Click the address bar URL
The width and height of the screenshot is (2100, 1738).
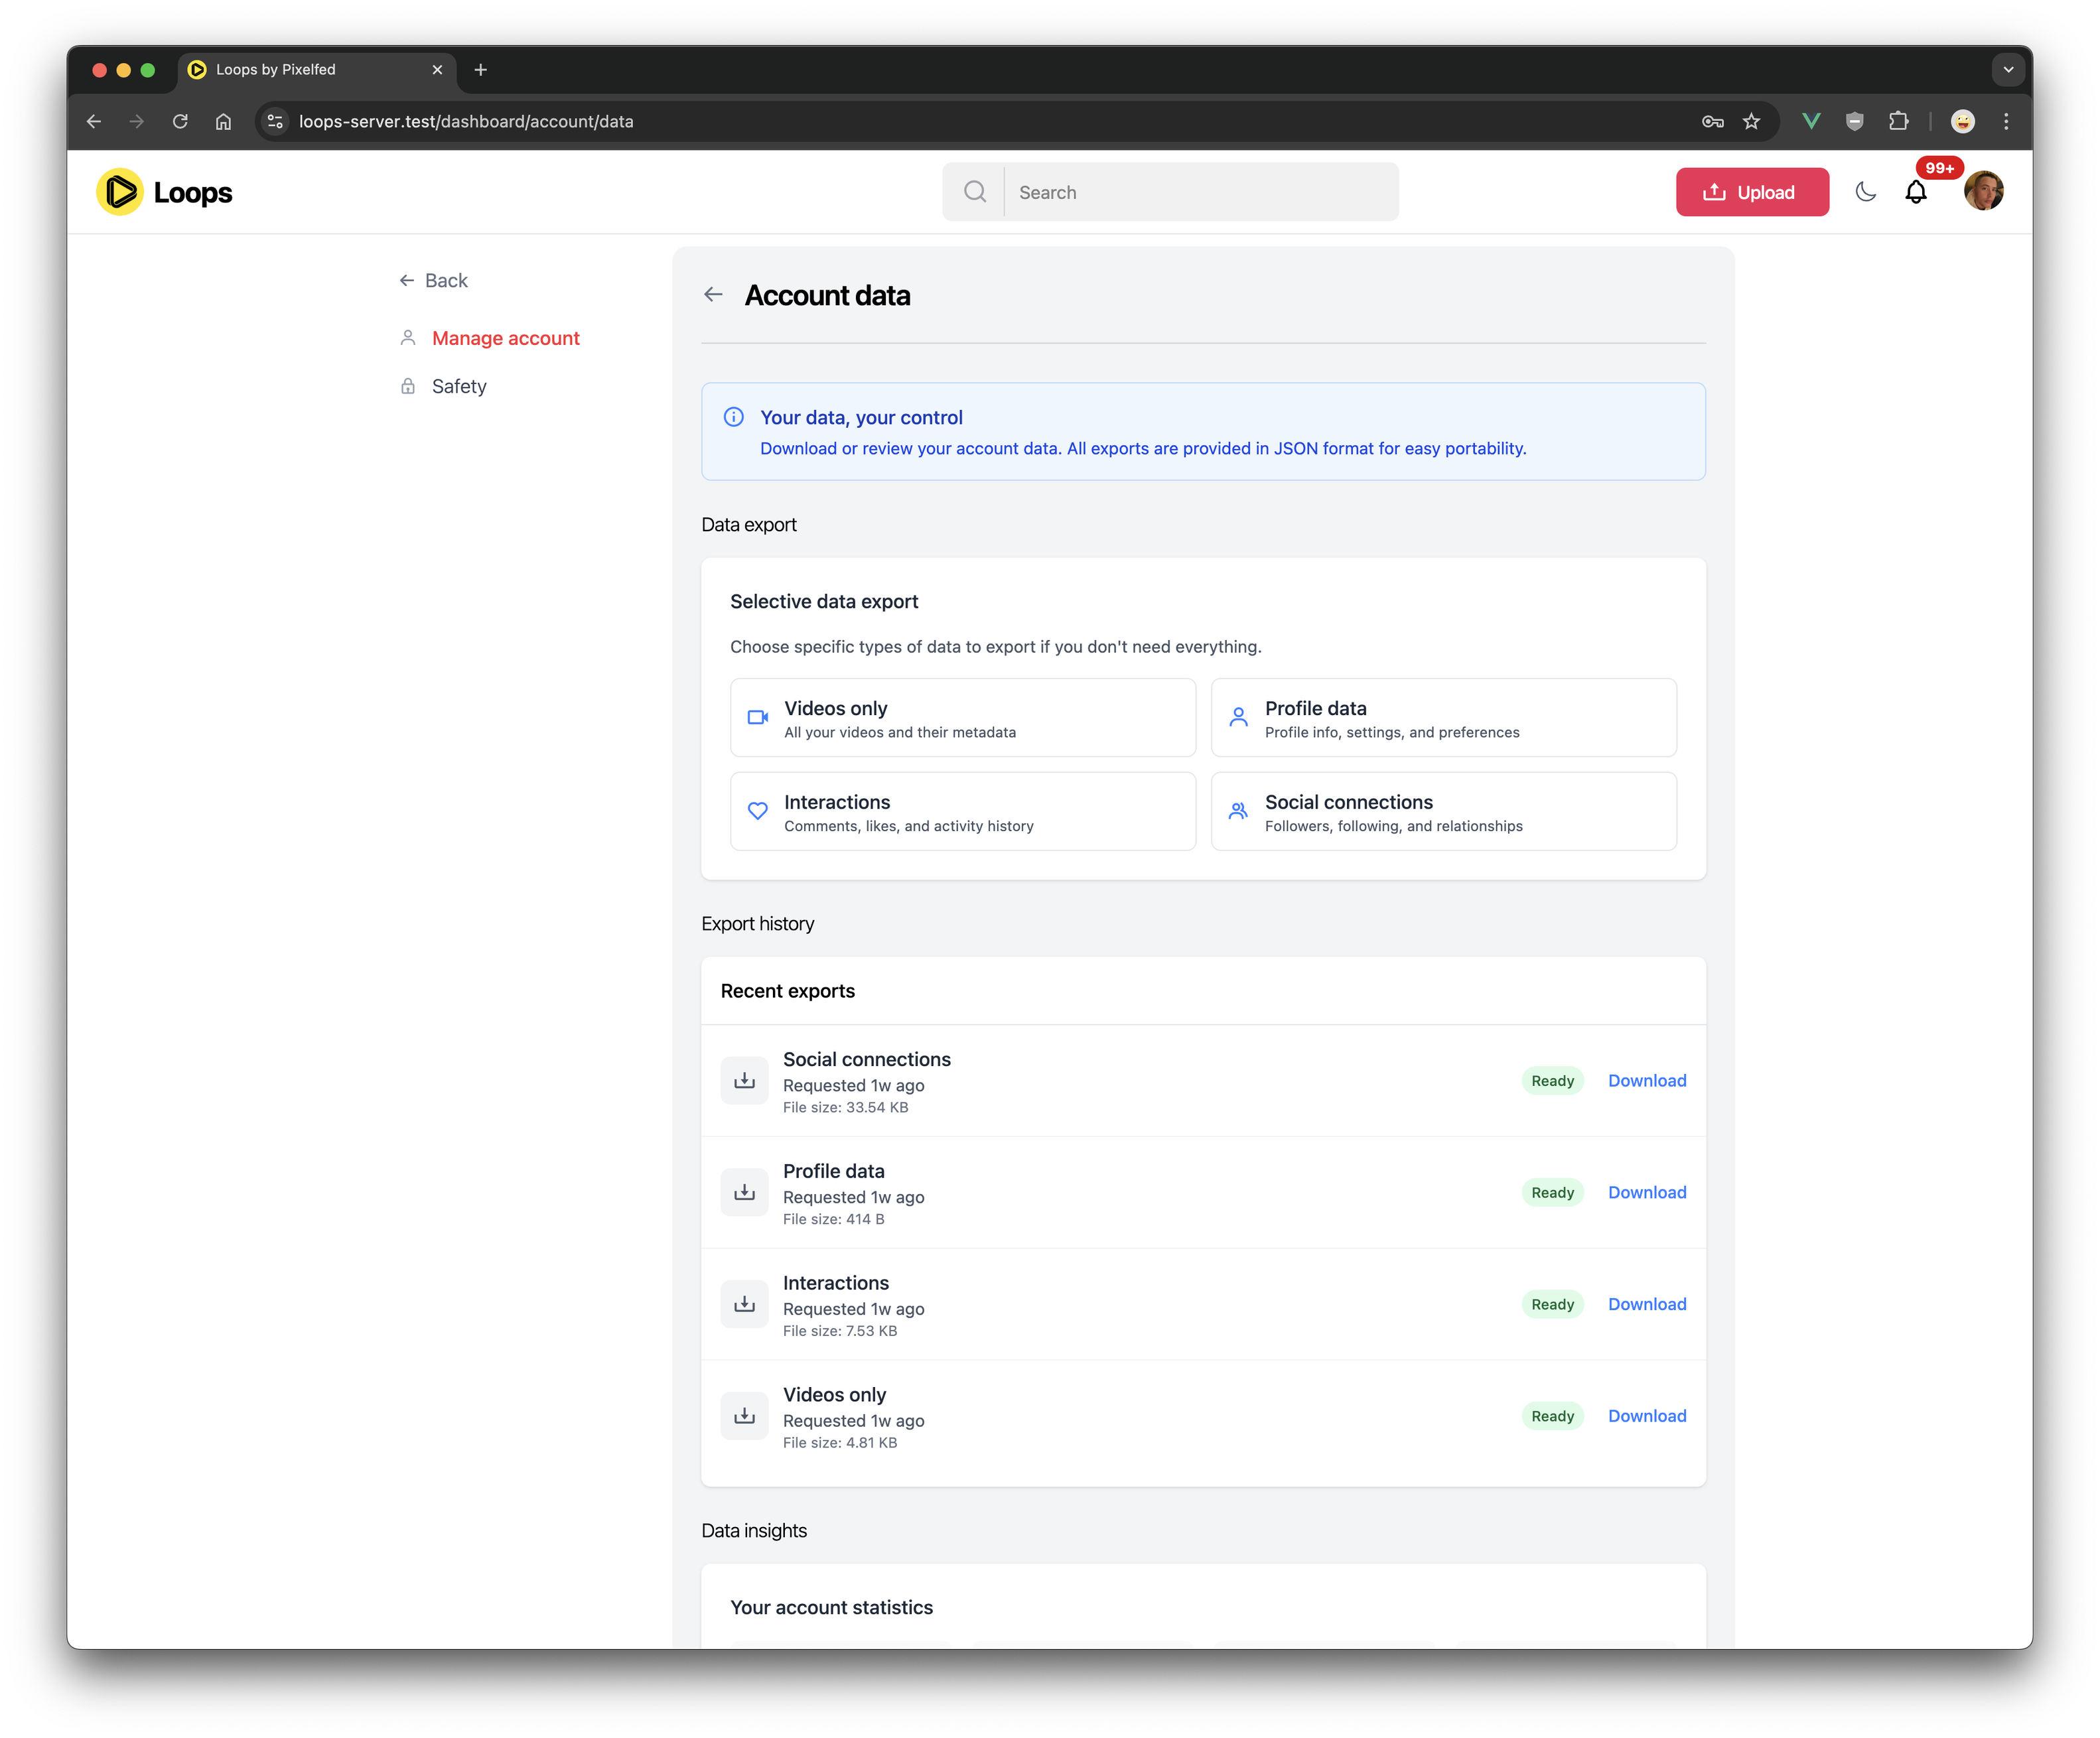click(466, 121)
